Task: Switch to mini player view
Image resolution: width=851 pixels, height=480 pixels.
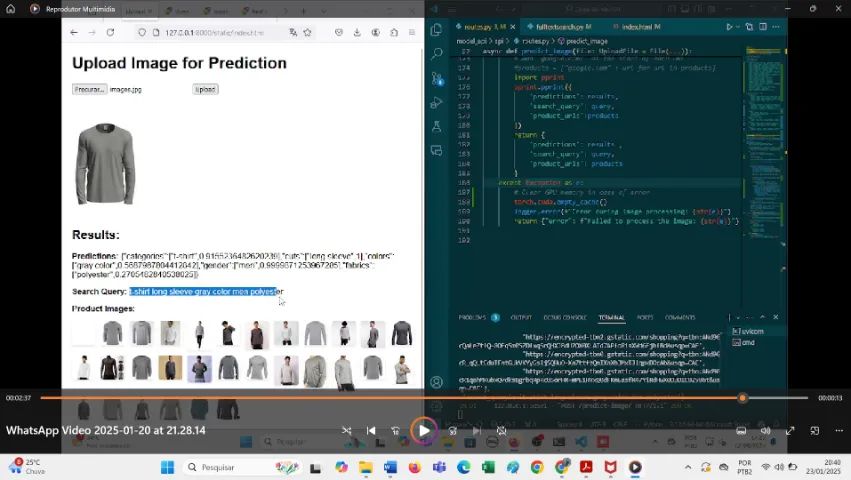Action: pos(815,431)
